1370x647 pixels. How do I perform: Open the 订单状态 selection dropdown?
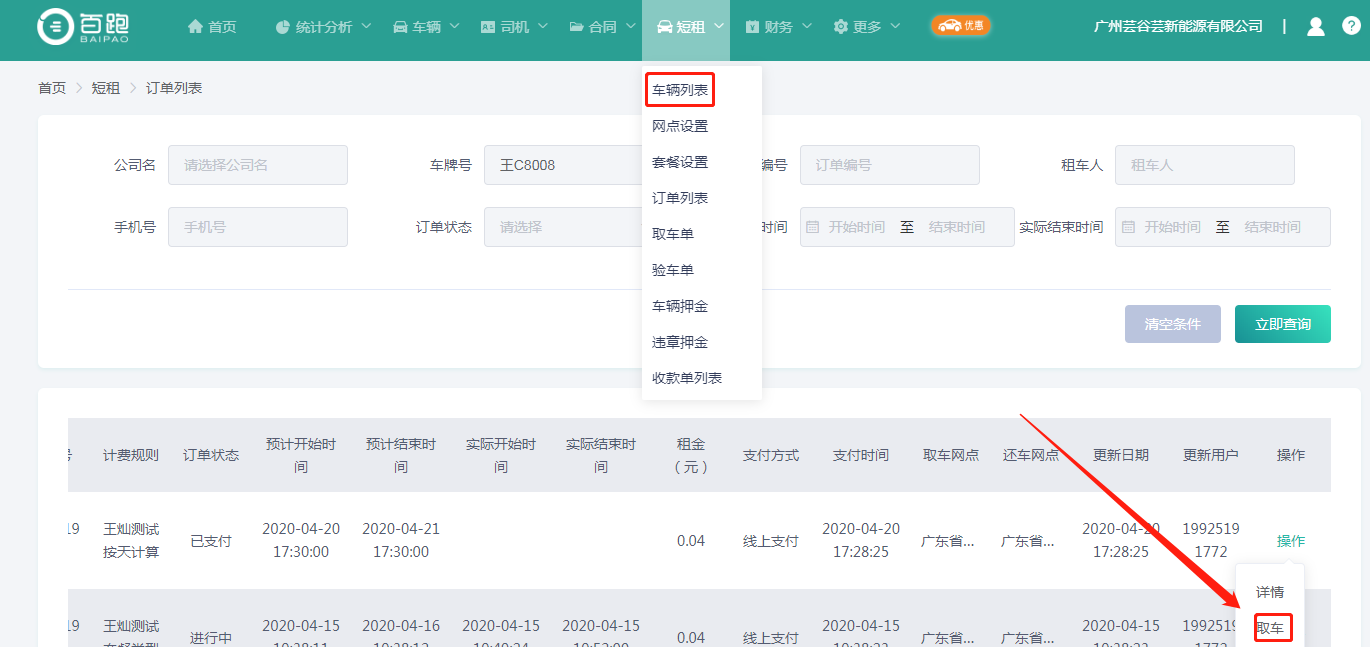[x=562, y=227]
